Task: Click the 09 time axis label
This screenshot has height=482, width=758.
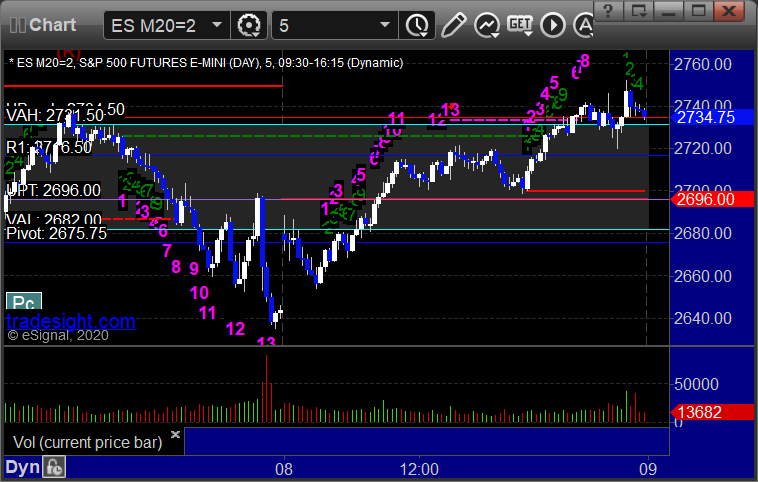Action: click(x=648, y=469)
